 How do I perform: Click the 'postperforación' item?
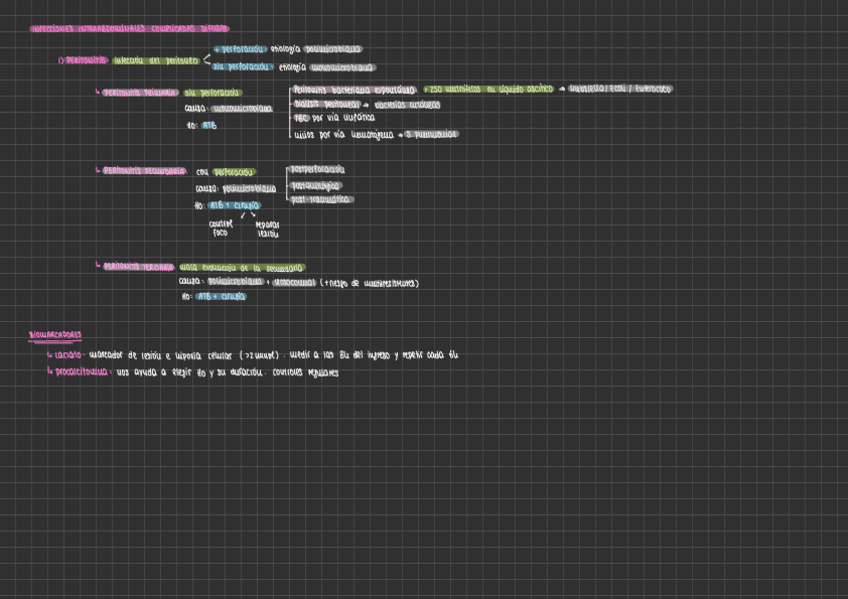pyautogui.click(x=317, y=169)
